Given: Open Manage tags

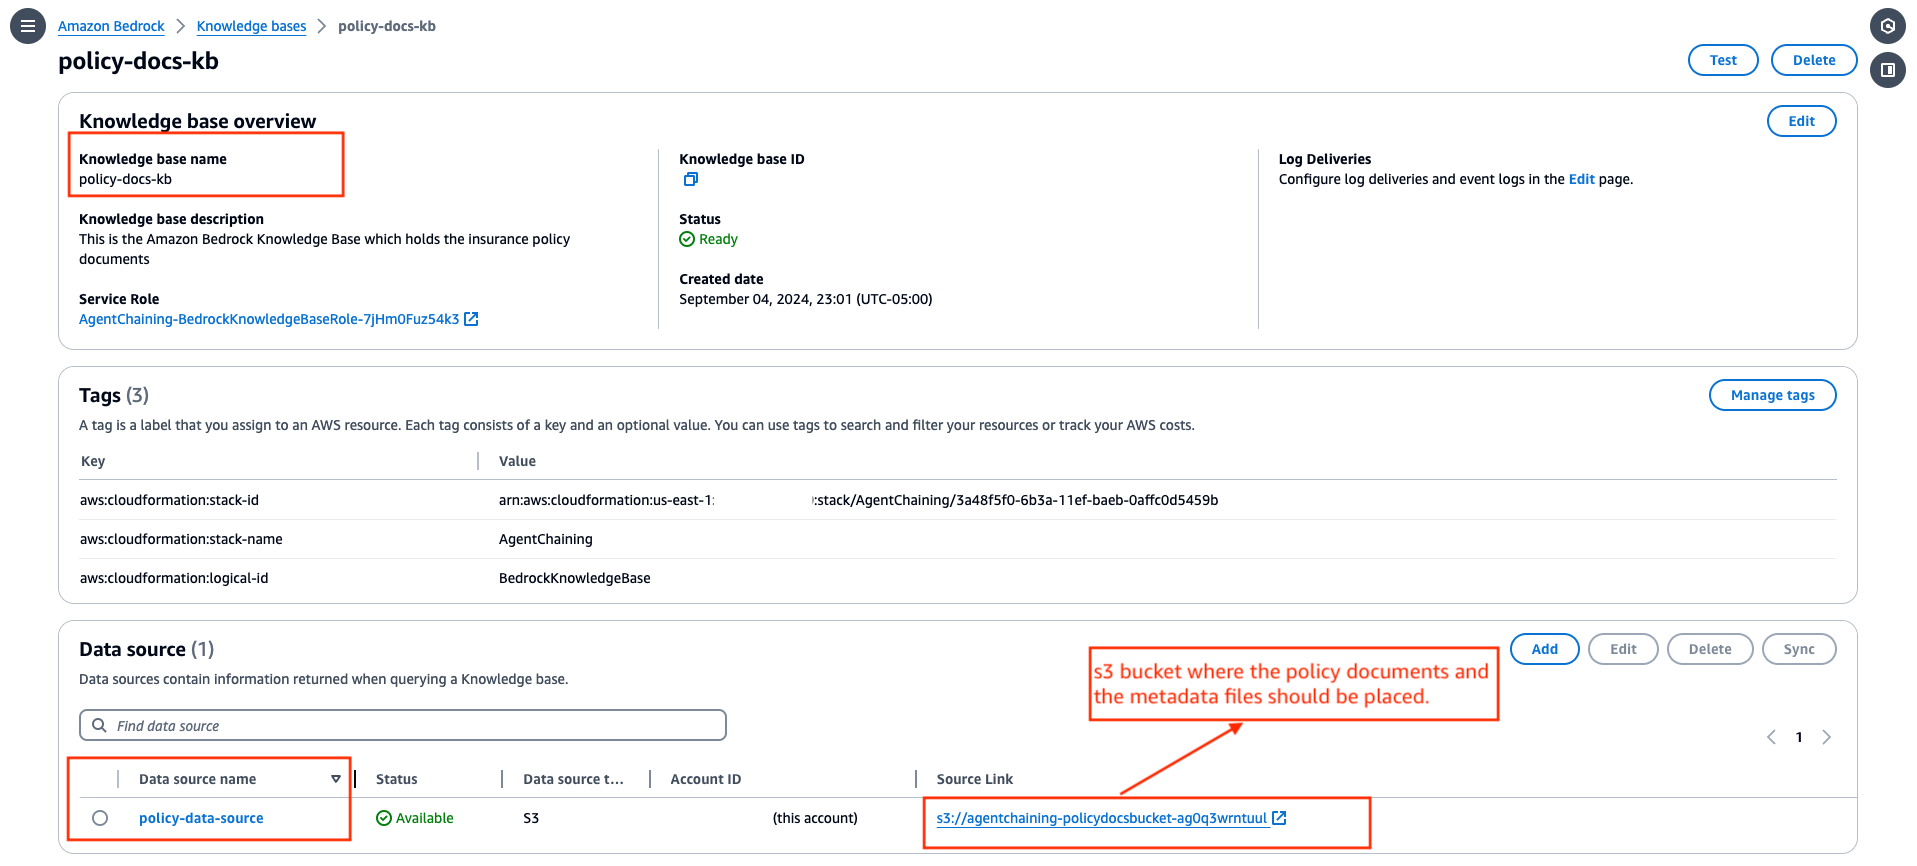Looking at the screenshot, I should point(1773,395).
